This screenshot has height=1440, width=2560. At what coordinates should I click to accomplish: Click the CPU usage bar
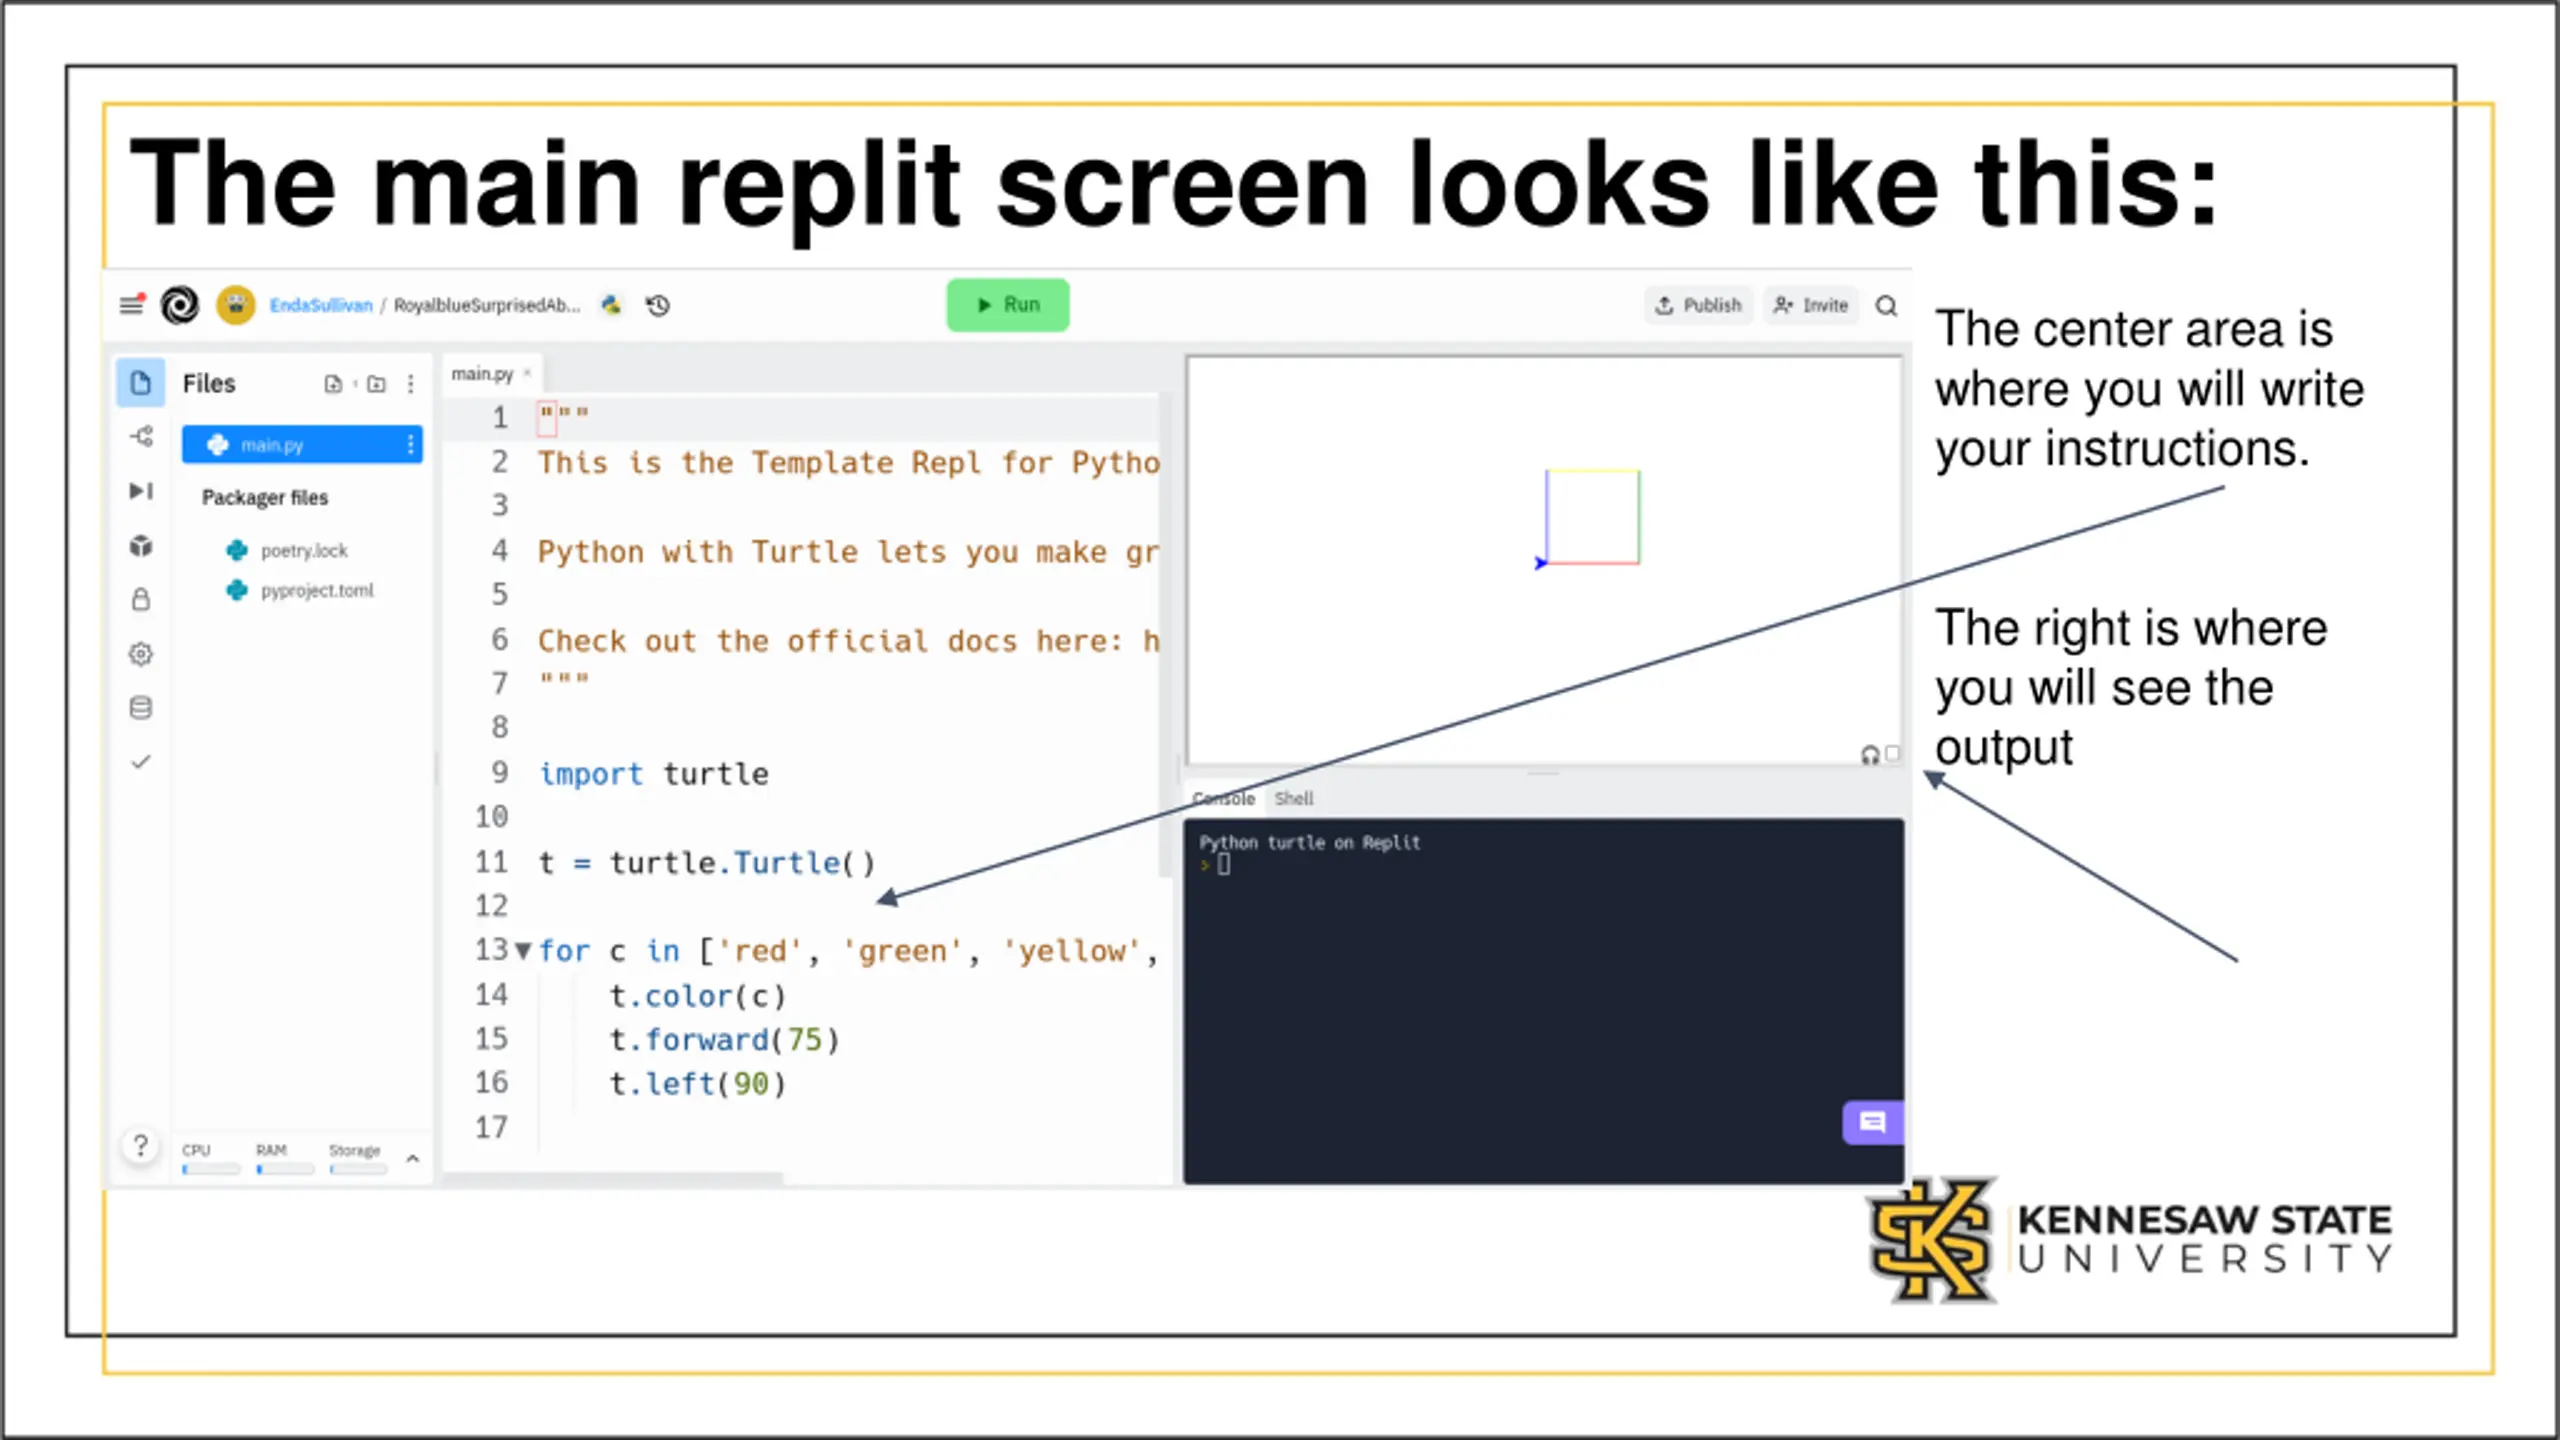(x=211, y=1169)
